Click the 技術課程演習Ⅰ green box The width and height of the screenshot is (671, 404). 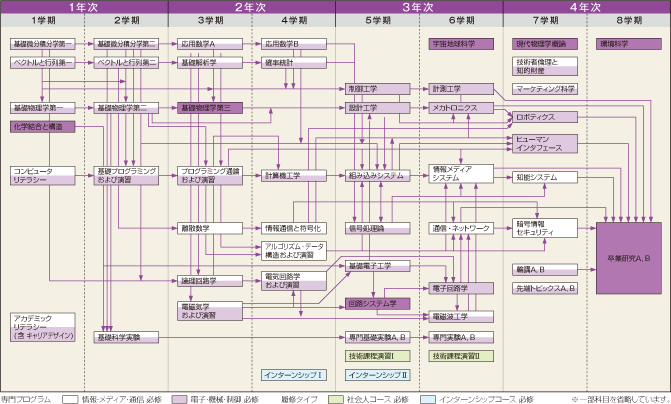(x=377, y=356)
